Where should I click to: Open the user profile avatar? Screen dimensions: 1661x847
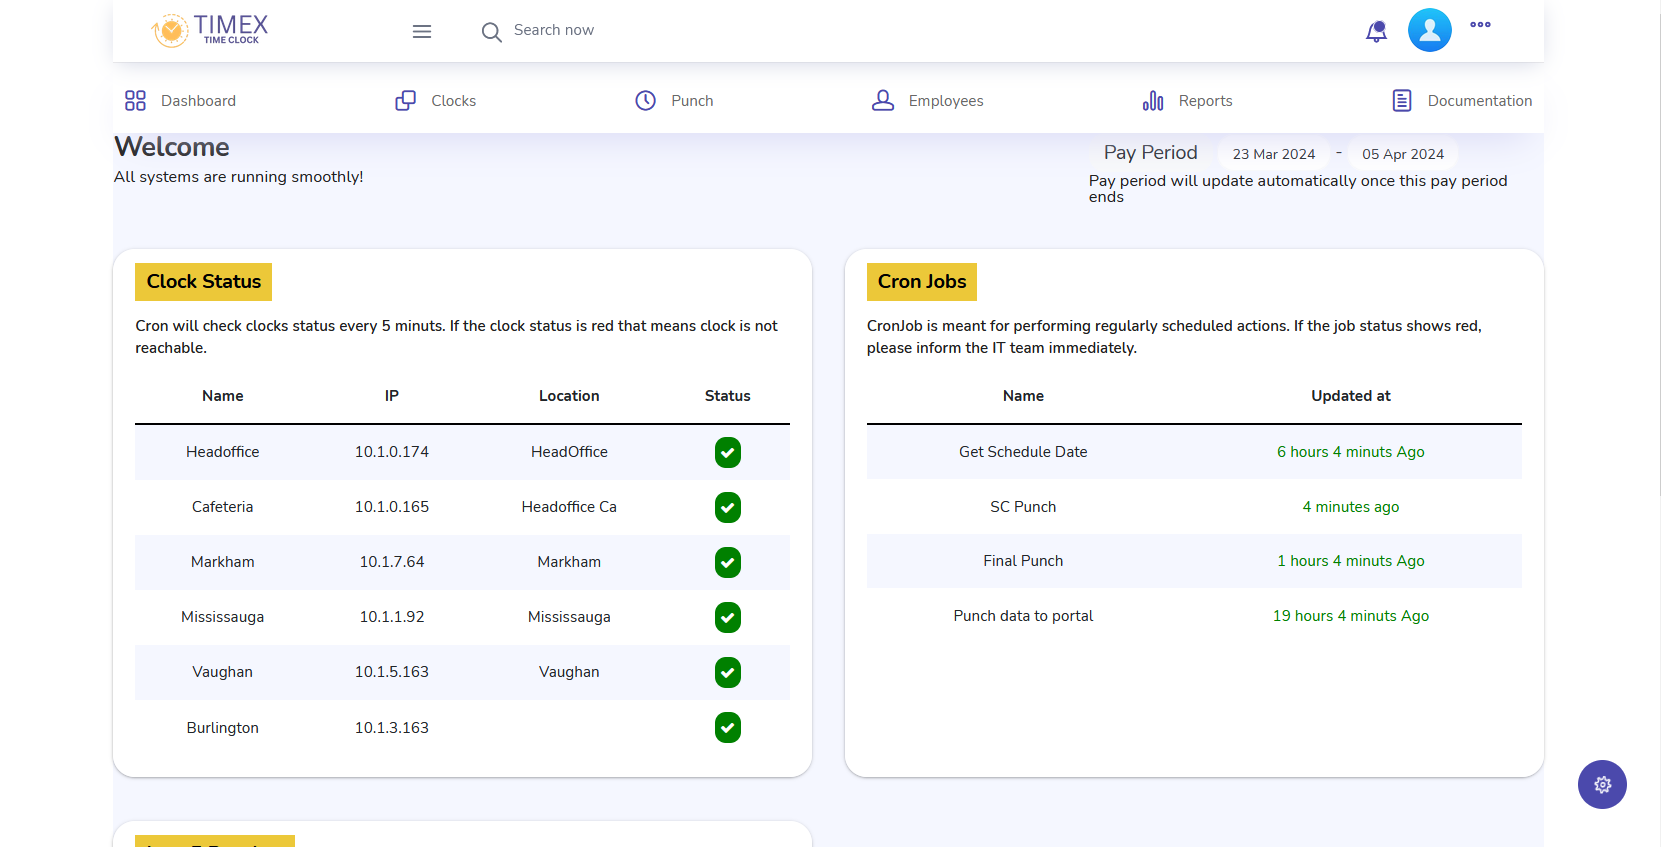click(1429, 30)
